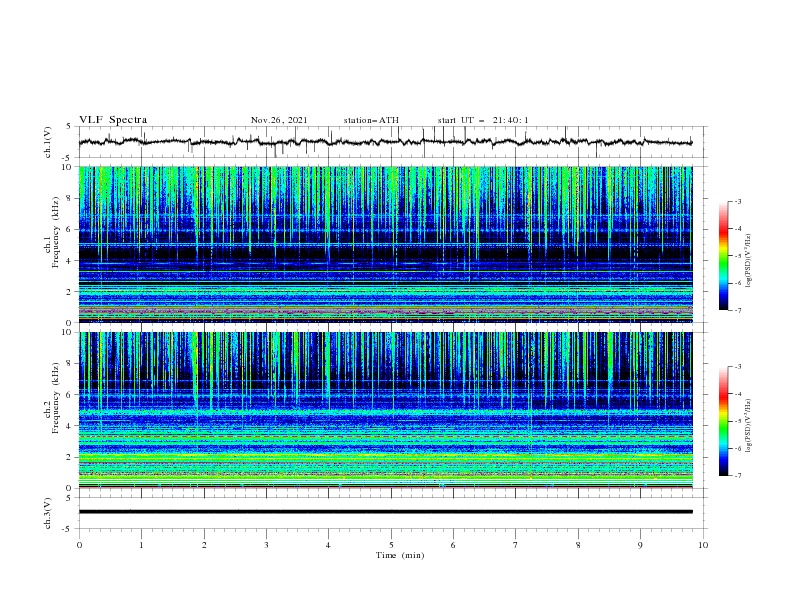Click time axis tick label "2"
792x612 pixels.
coord(204,545)
